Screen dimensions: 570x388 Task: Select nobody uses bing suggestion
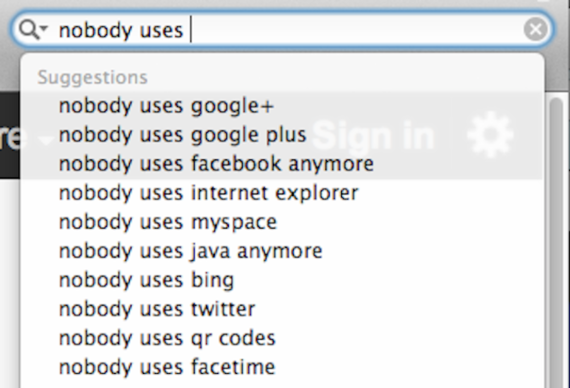tap(282, 280)
